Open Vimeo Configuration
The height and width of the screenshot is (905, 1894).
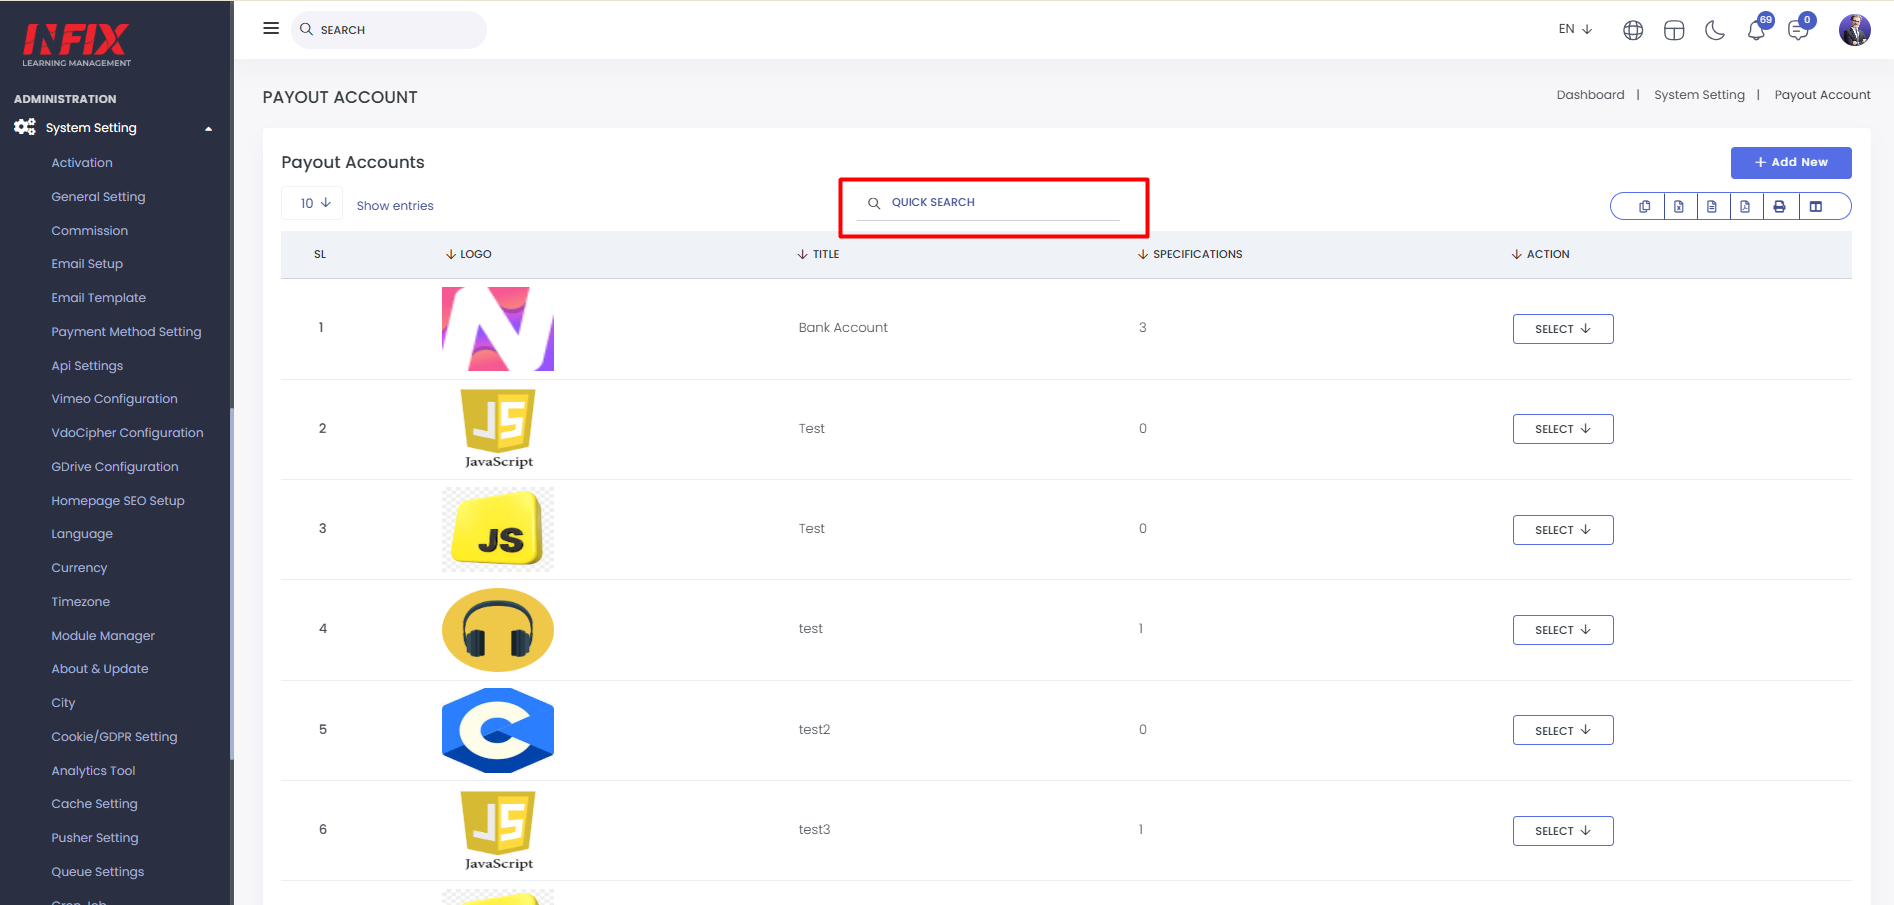point(114,399)
